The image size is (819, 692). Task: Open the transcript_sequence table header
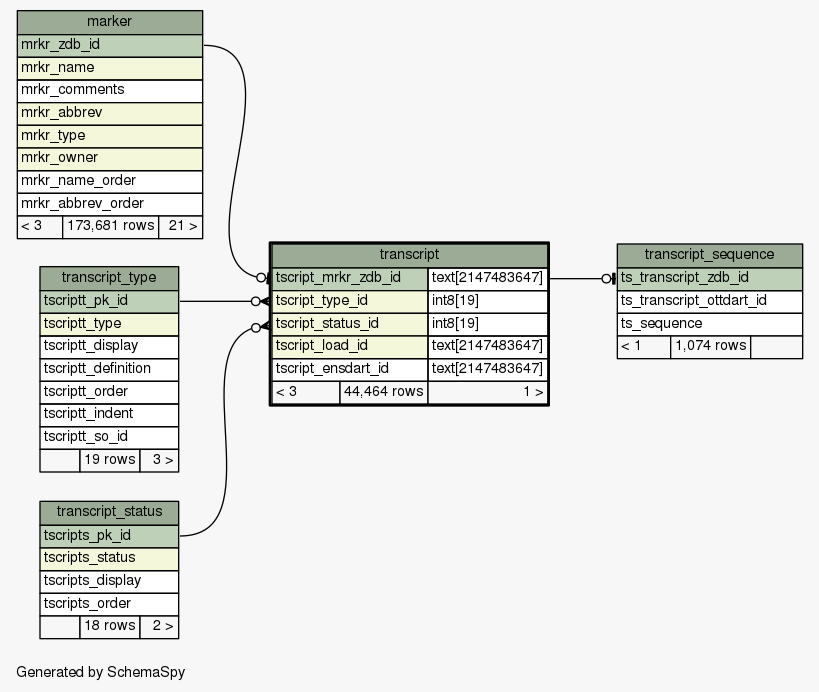tap(709, 254)
